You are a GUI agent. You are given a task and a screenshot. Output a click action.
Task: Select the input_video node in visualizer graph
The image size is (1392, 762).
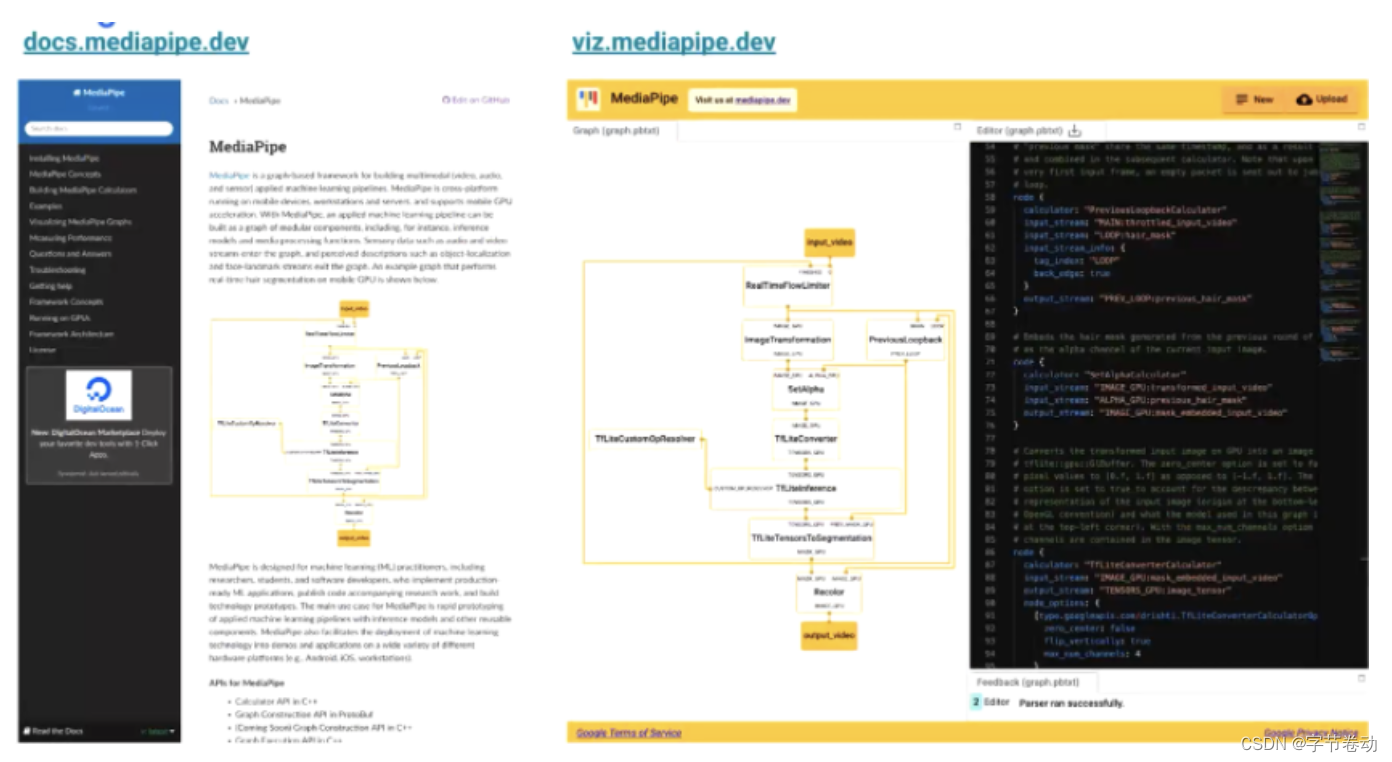pyautogui.click(x=831, y=243)
